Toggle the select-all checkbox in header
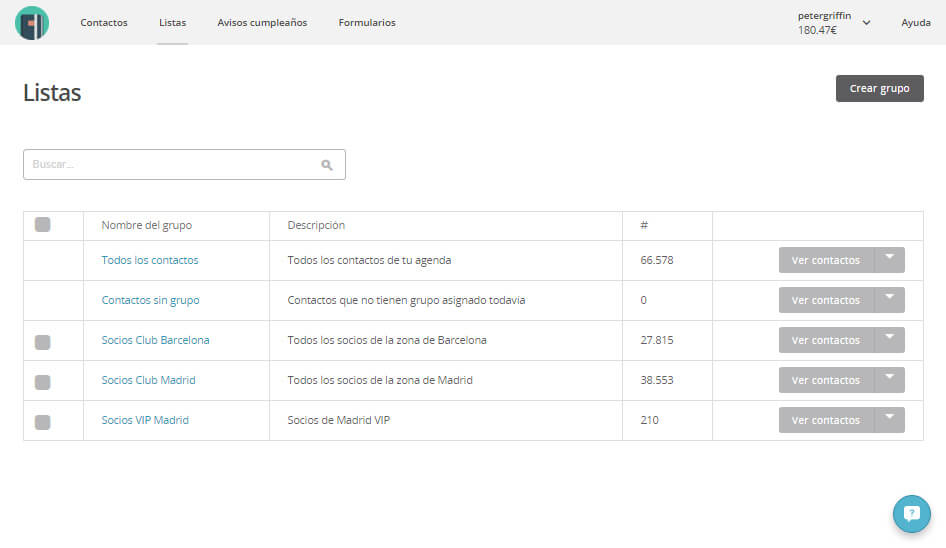 42,225
